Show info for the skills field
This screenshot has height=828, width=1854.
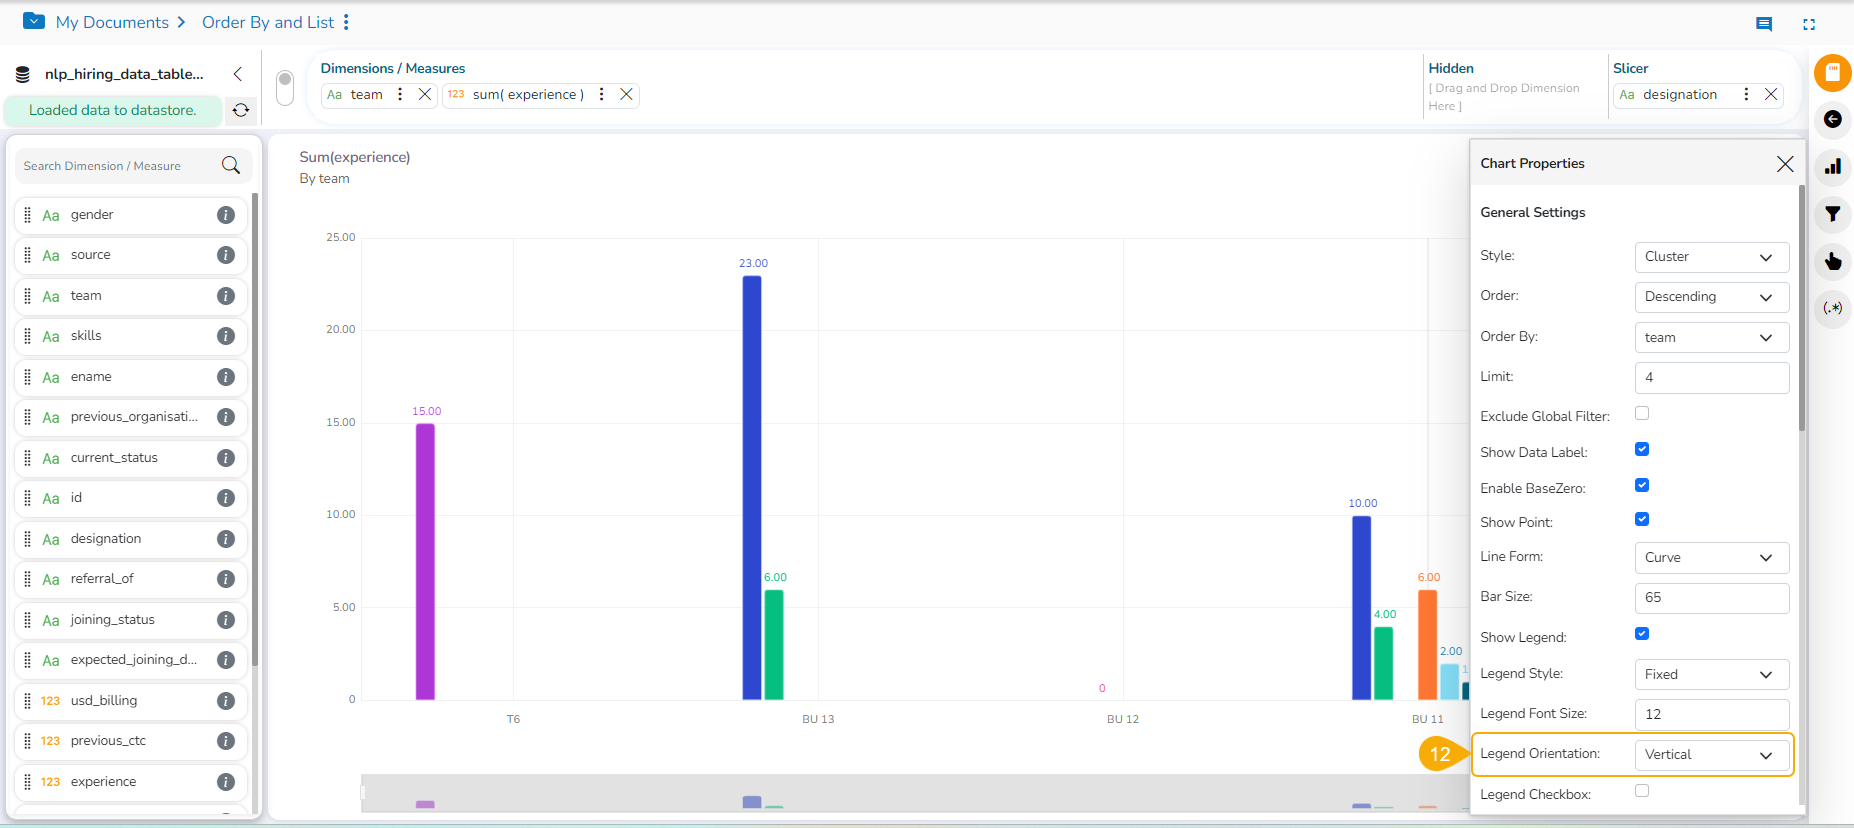226,336
